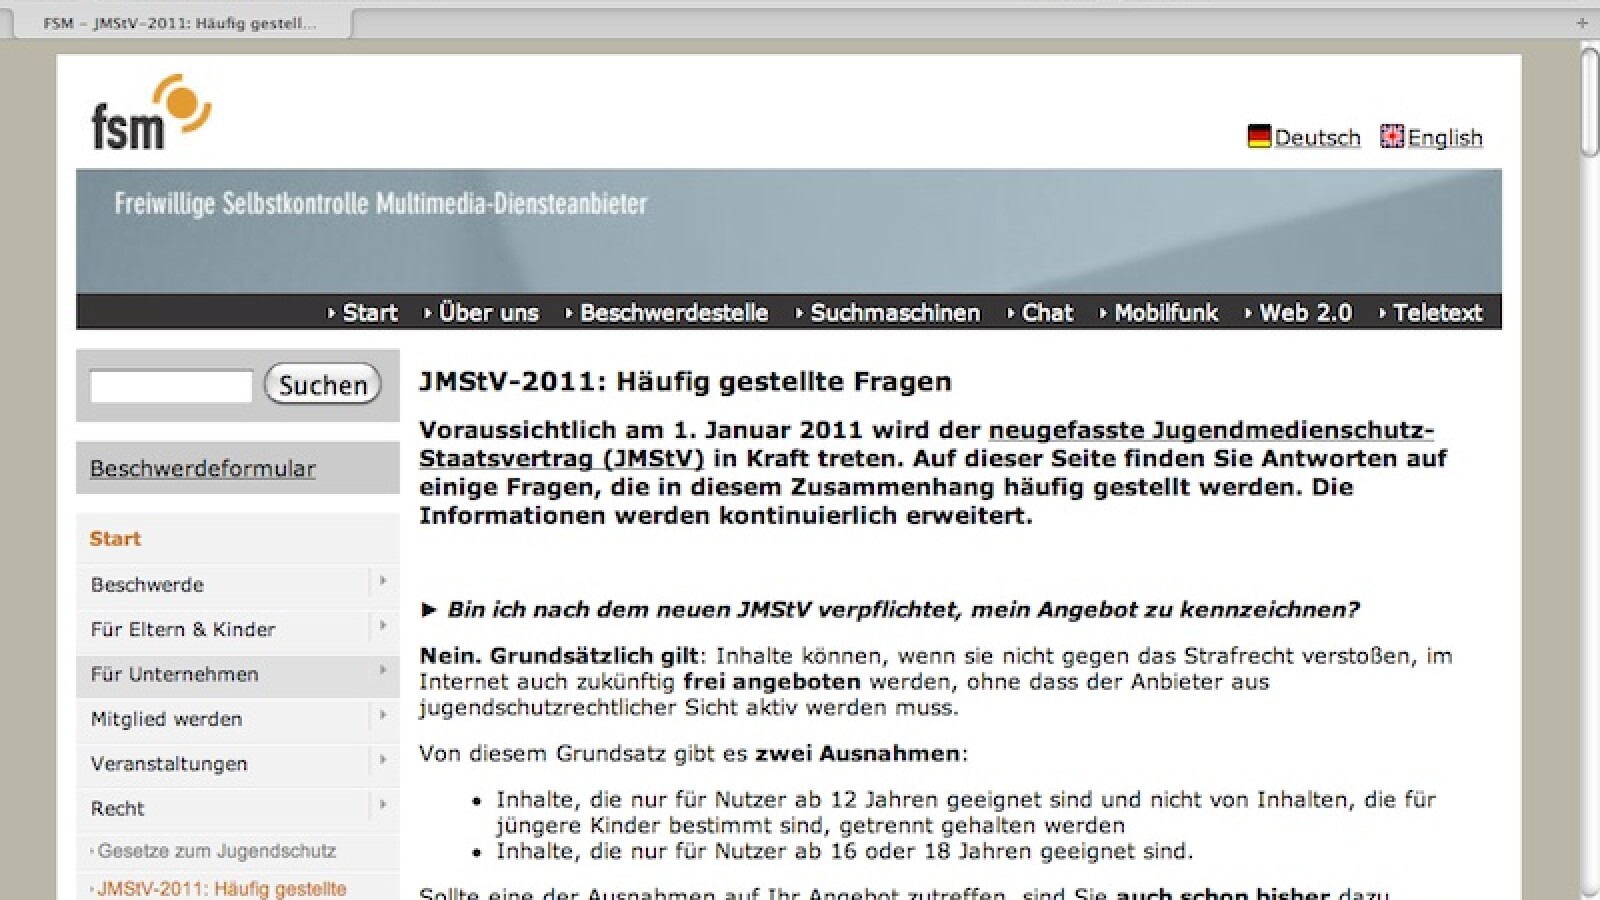Screen dimensions: 1600x900
Task: Expand the Für Eltern & Kinder arrow
Action: (x=382, y=627)
